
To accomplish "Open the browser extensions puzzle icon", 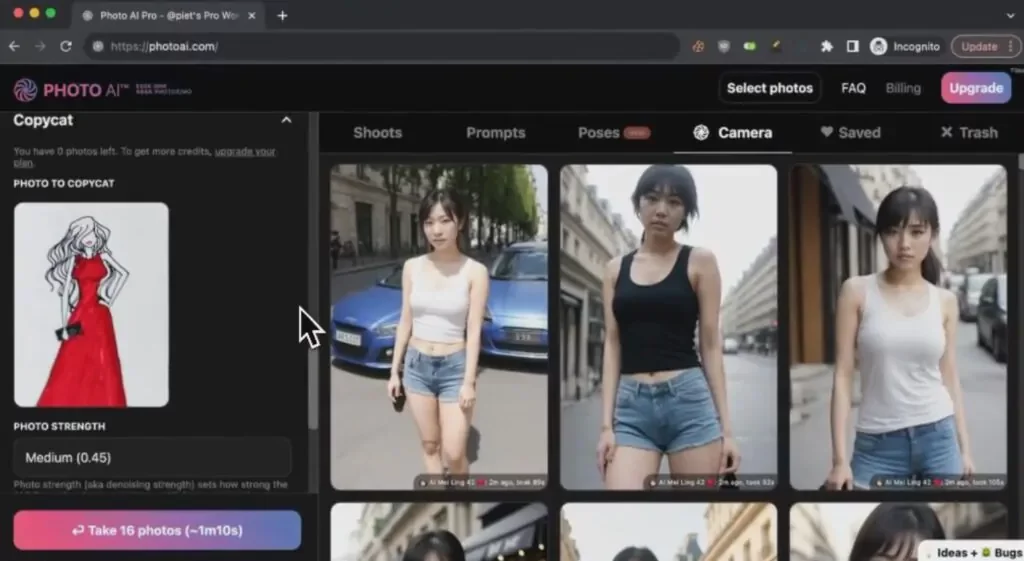I will pos(826,46).
